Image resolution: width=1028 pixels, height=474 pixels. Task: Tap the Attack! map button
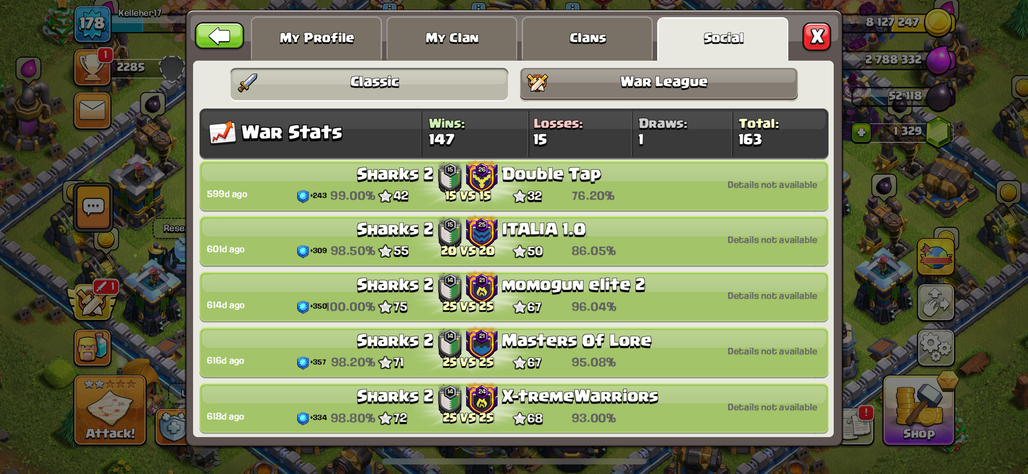pos(110,410)
